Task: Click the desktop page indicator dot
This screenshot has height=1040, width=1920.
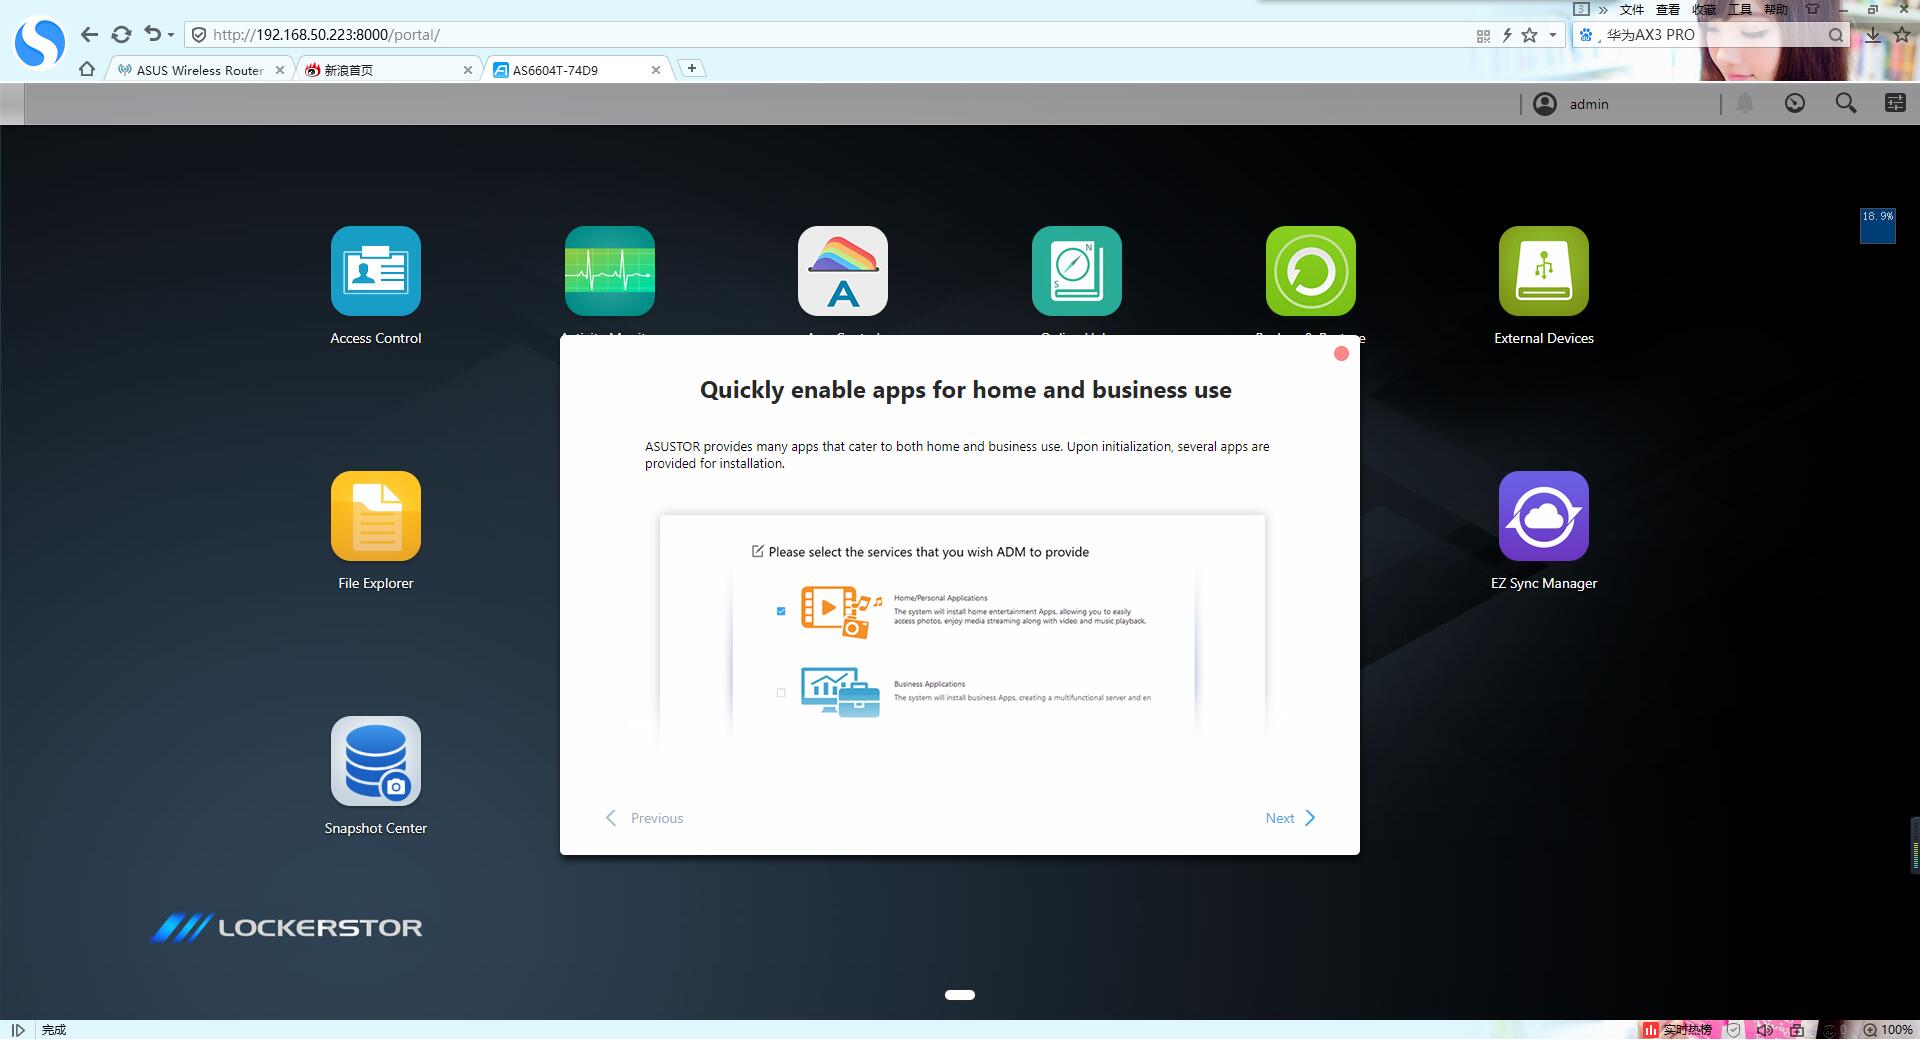Action: coord(959,995)
